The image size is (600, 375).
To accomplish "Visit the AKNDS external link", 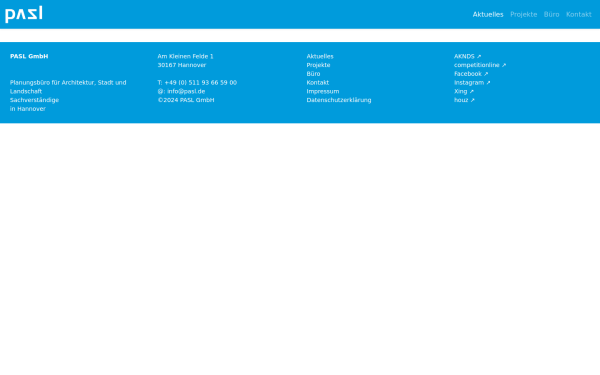I will [x=467, y=56].
